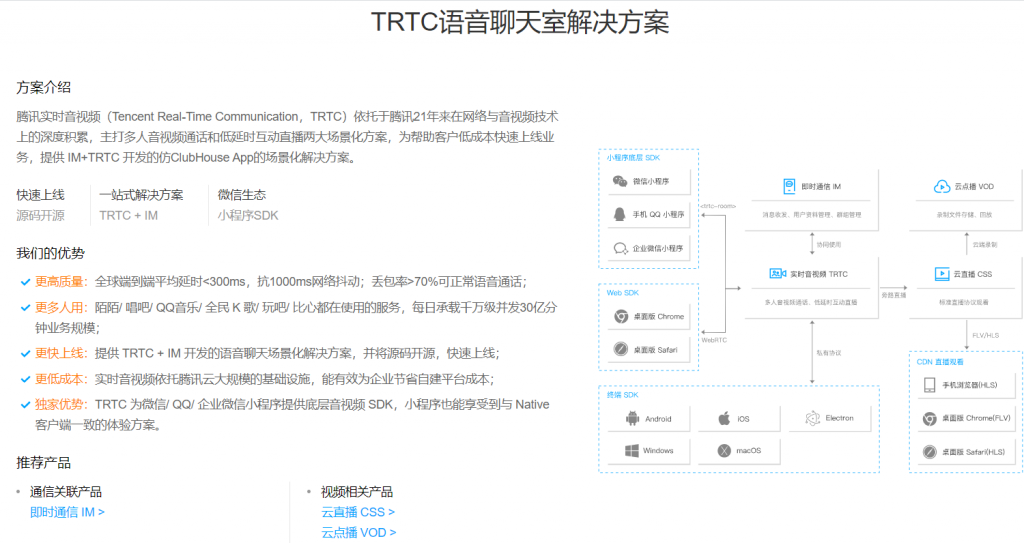Viewport: 1024px width, 543px height.
Task: Click the Windows logo icon
Action: 632,450
